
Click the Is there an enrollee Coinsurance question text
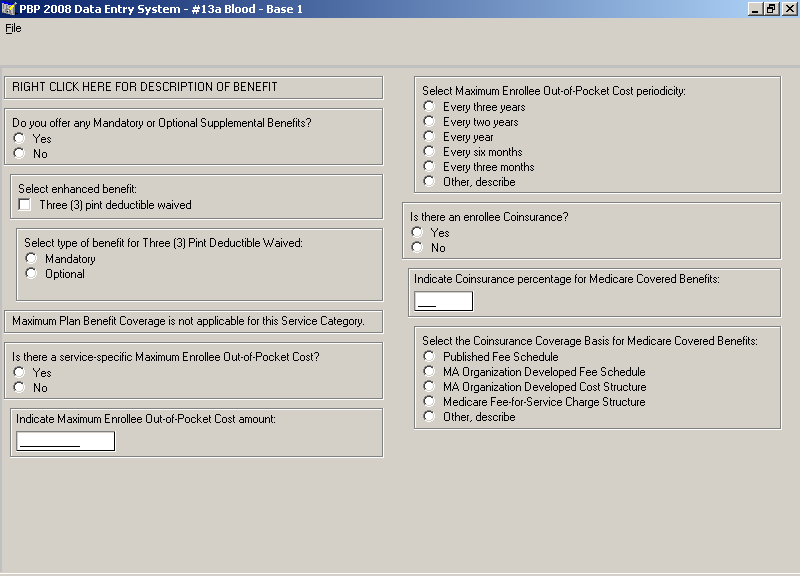pyautogui.click(x=489, y=217)
